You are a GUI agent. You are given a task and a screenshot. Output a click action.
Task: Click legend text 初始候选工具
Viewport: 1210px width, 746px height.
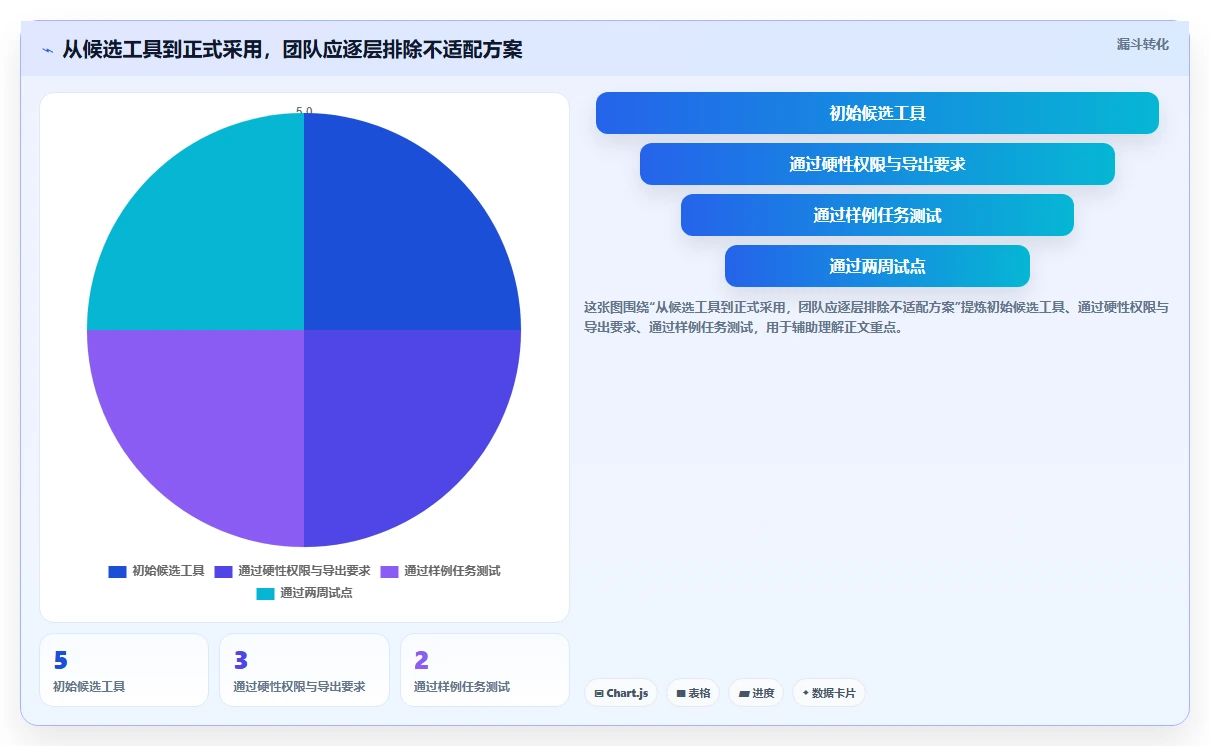pyautogui.click(x=168, y=571)
